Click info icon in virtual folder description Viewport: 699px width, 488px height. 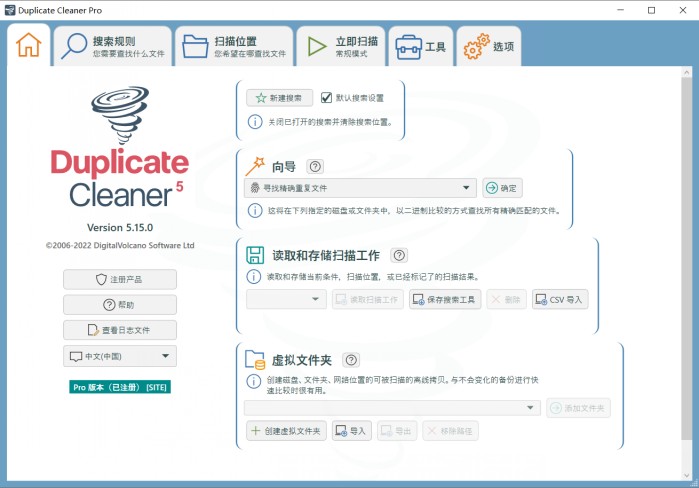click(x=254, y=381)
